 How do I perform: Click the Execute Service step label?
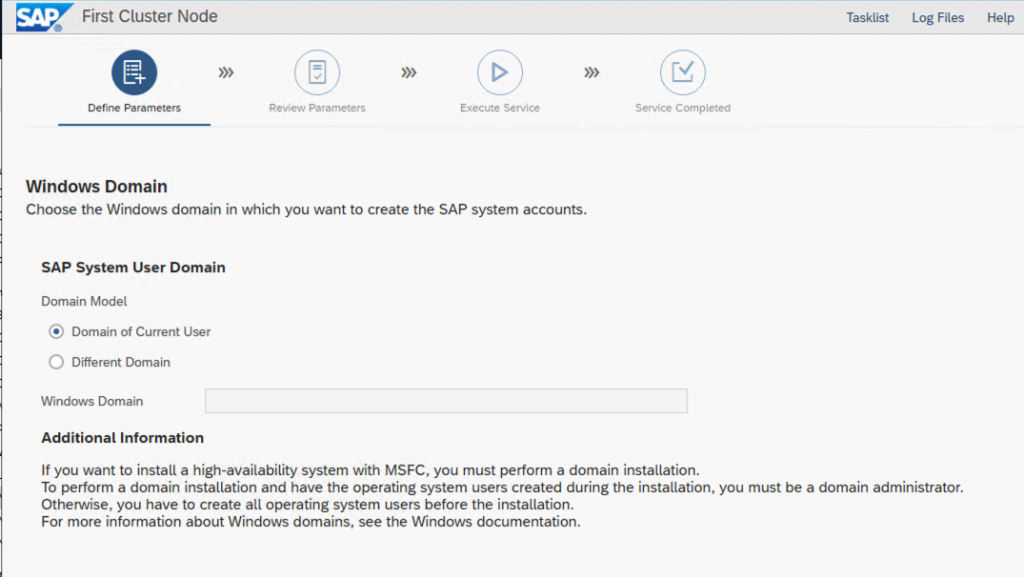pyautogui.click(x=500, y=108)
